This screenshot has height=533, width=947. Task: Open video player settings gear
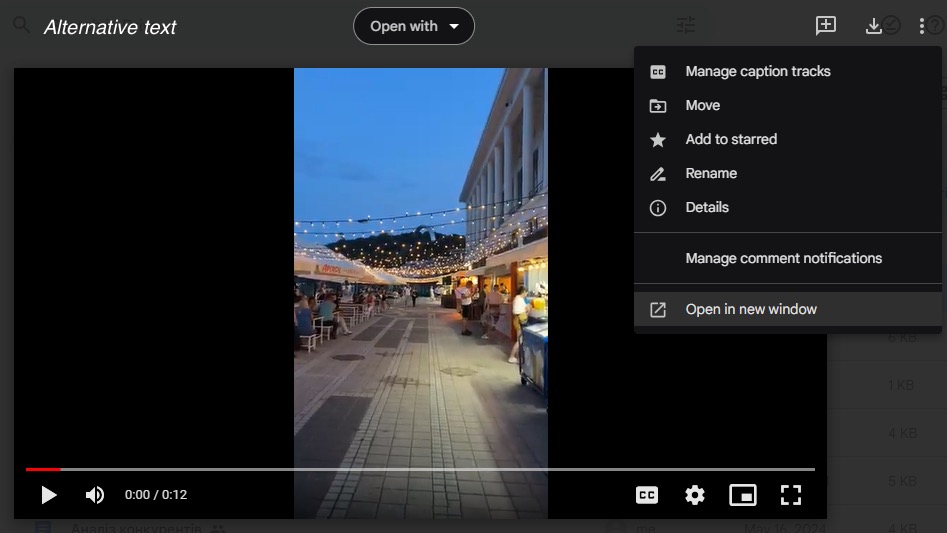(695, 495)
